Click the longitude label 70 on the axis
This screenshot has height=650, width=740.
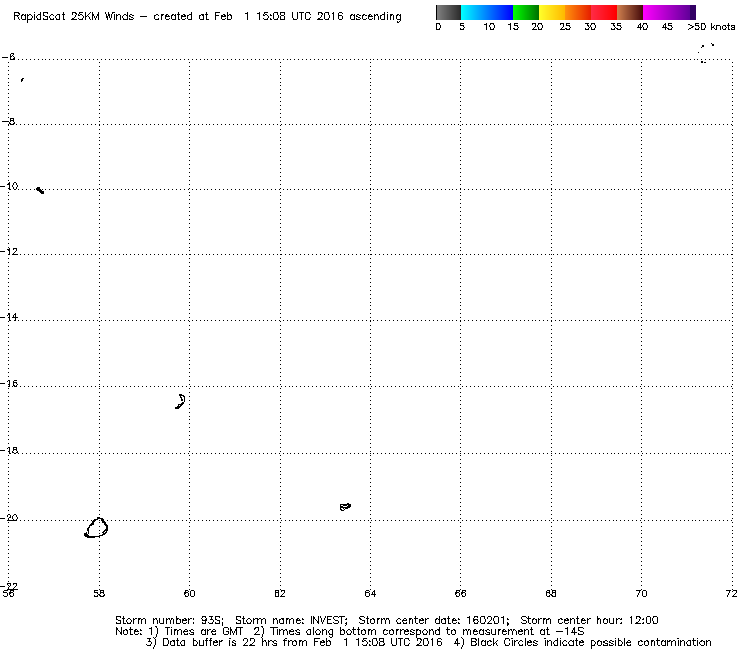[641, 593]
